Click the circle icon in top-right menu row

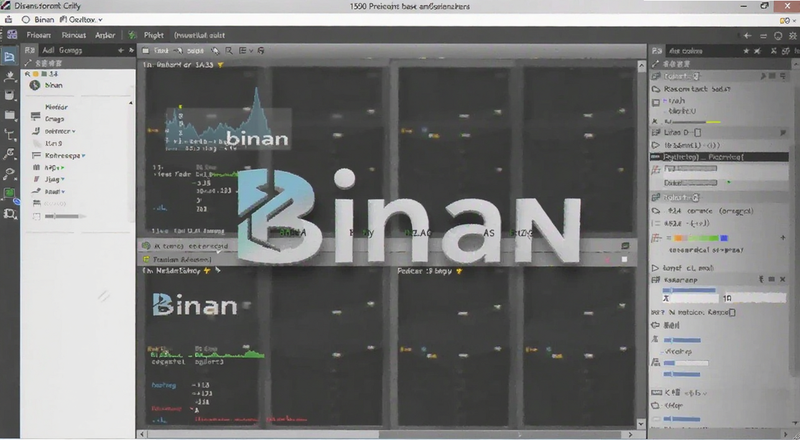778,35
